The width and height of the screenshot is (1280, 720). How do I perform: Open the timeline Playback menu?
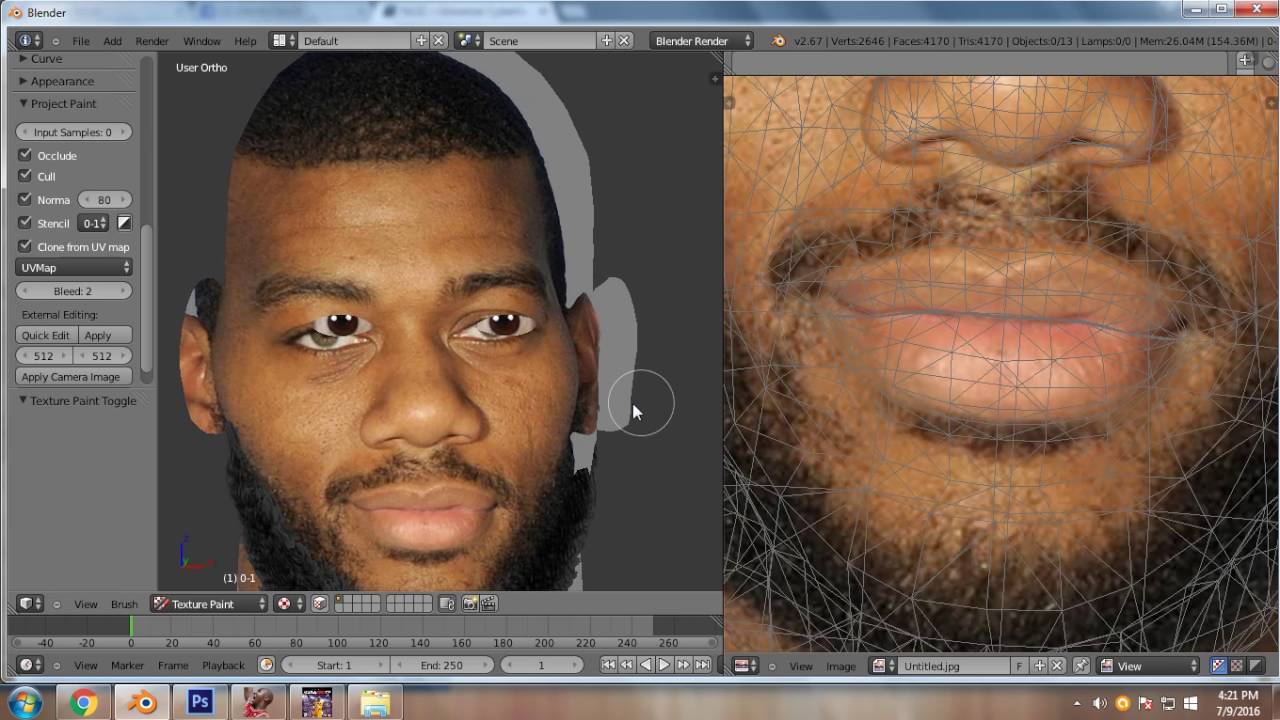223,665
